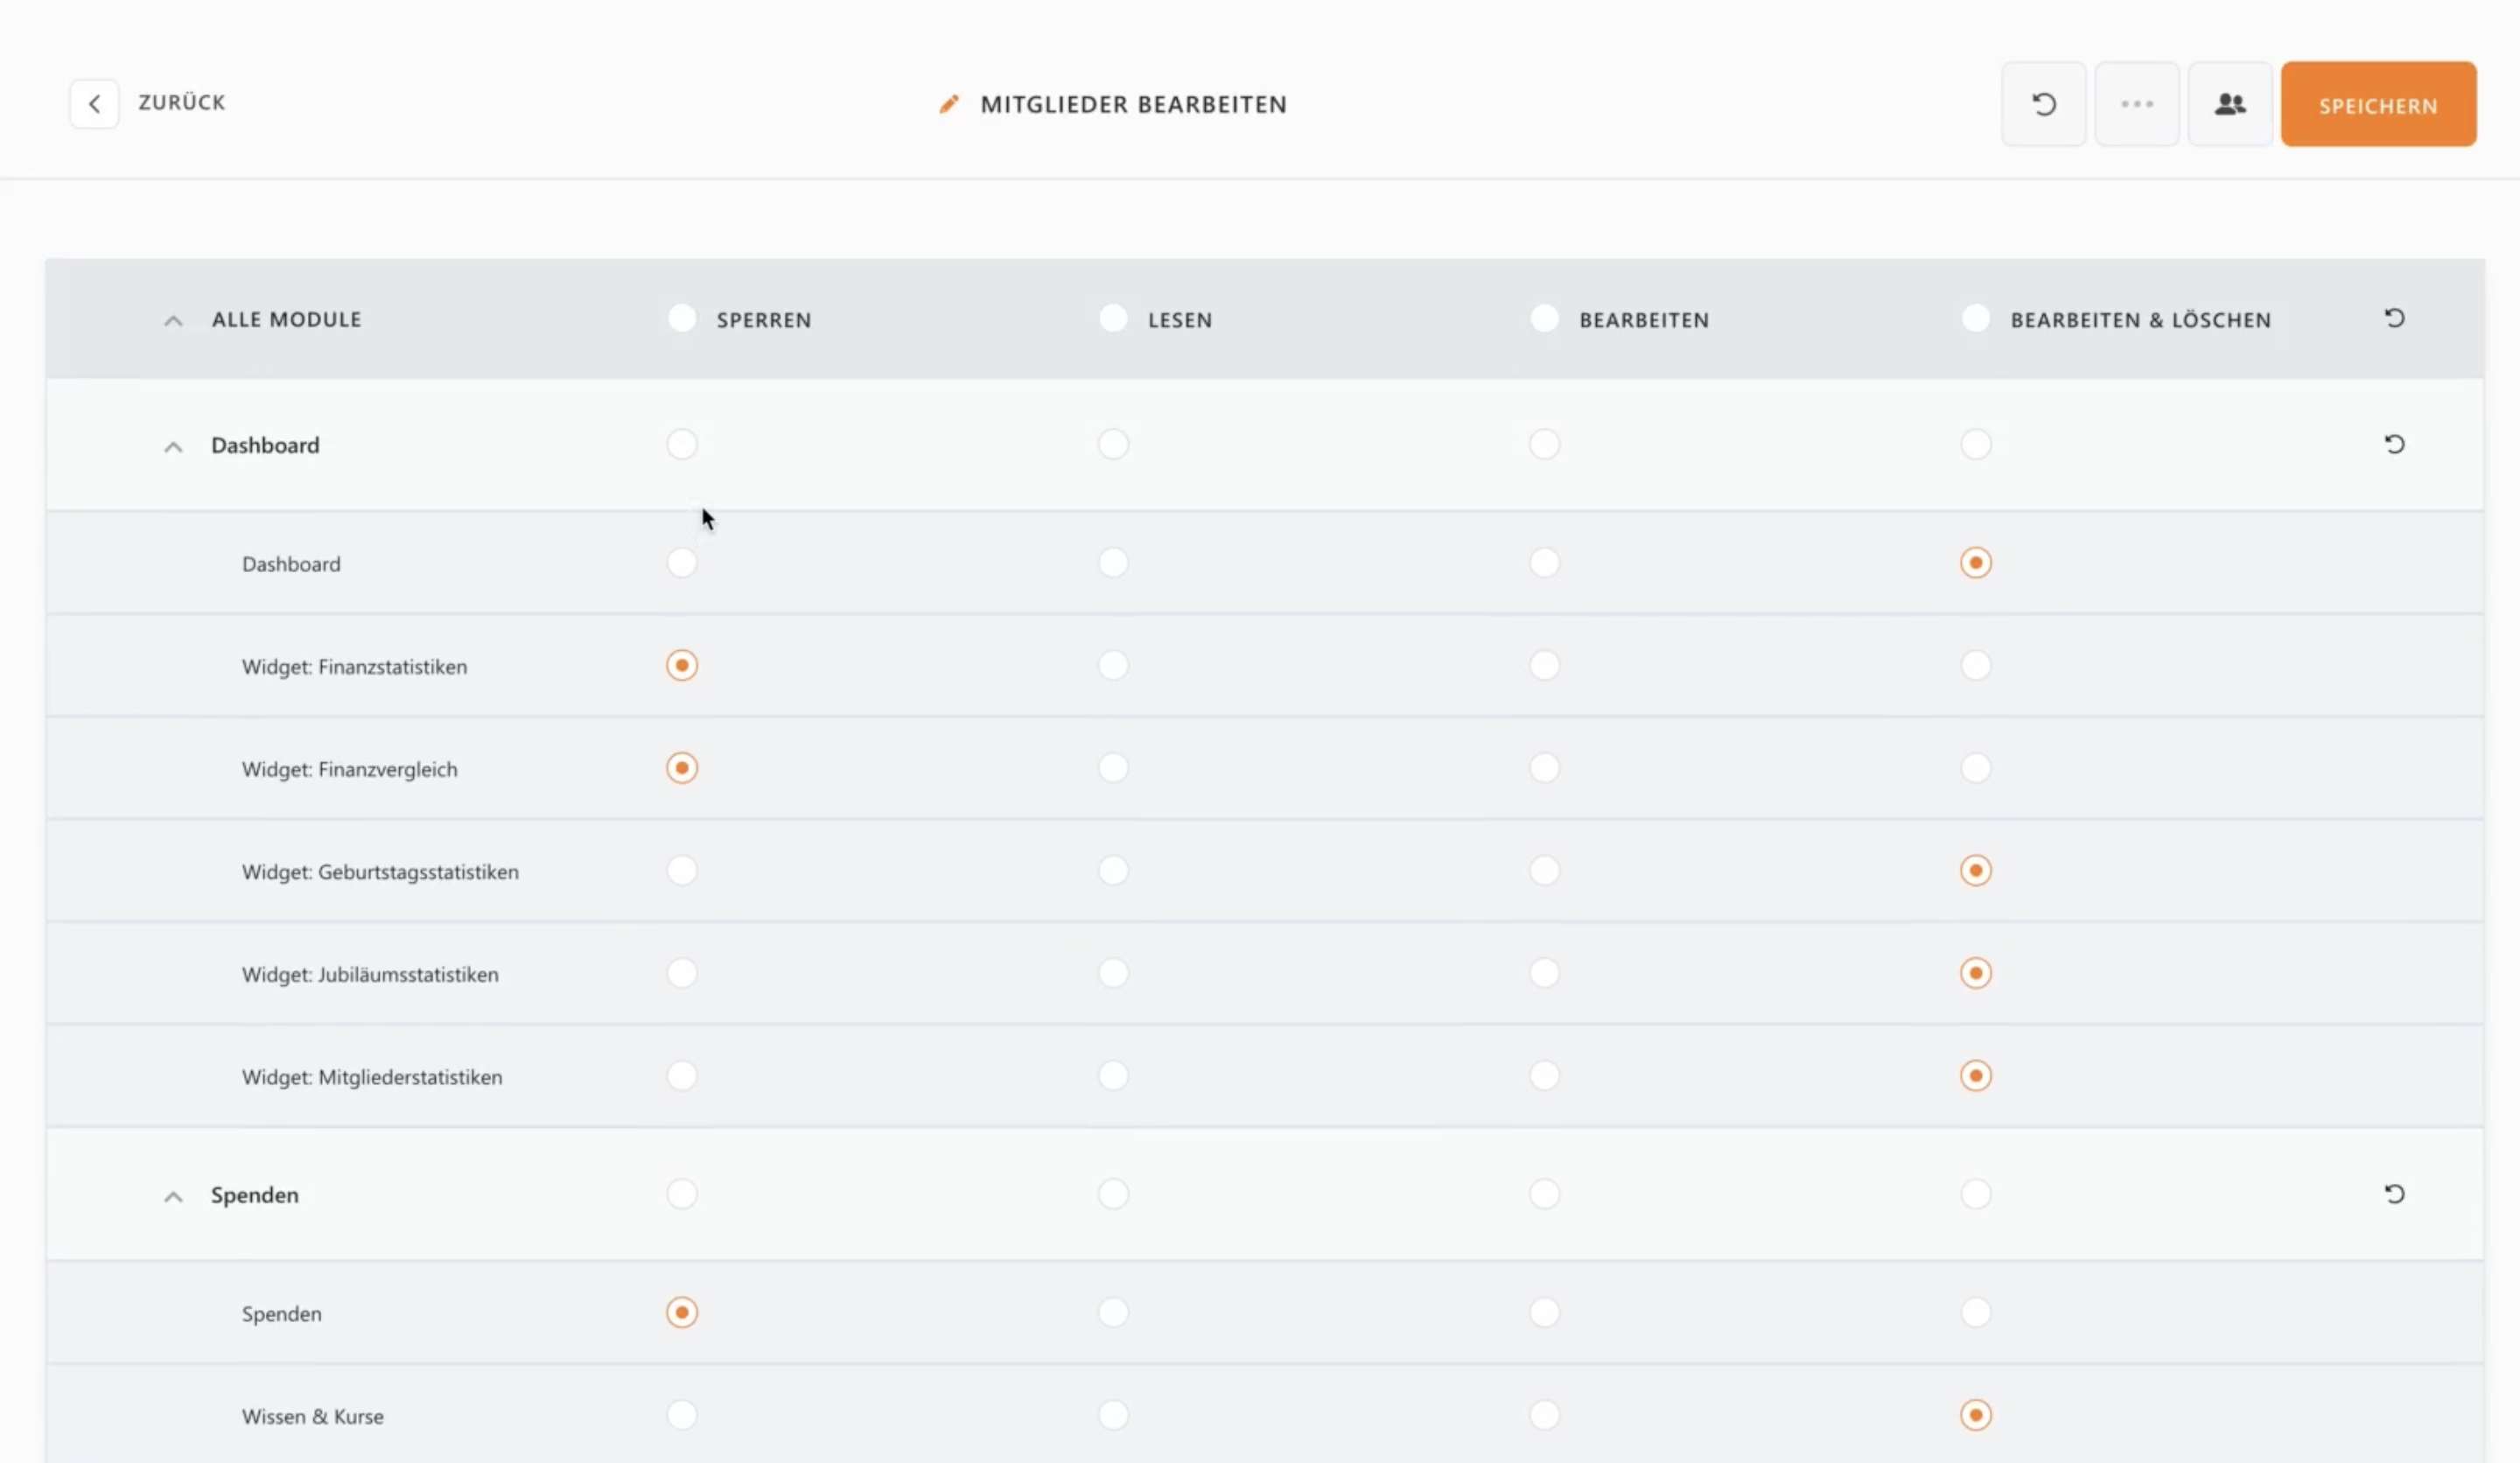Set Widget: Finanzstatistiken to Lesen
2520x1463 pixels.
(x=1113, y=665)
